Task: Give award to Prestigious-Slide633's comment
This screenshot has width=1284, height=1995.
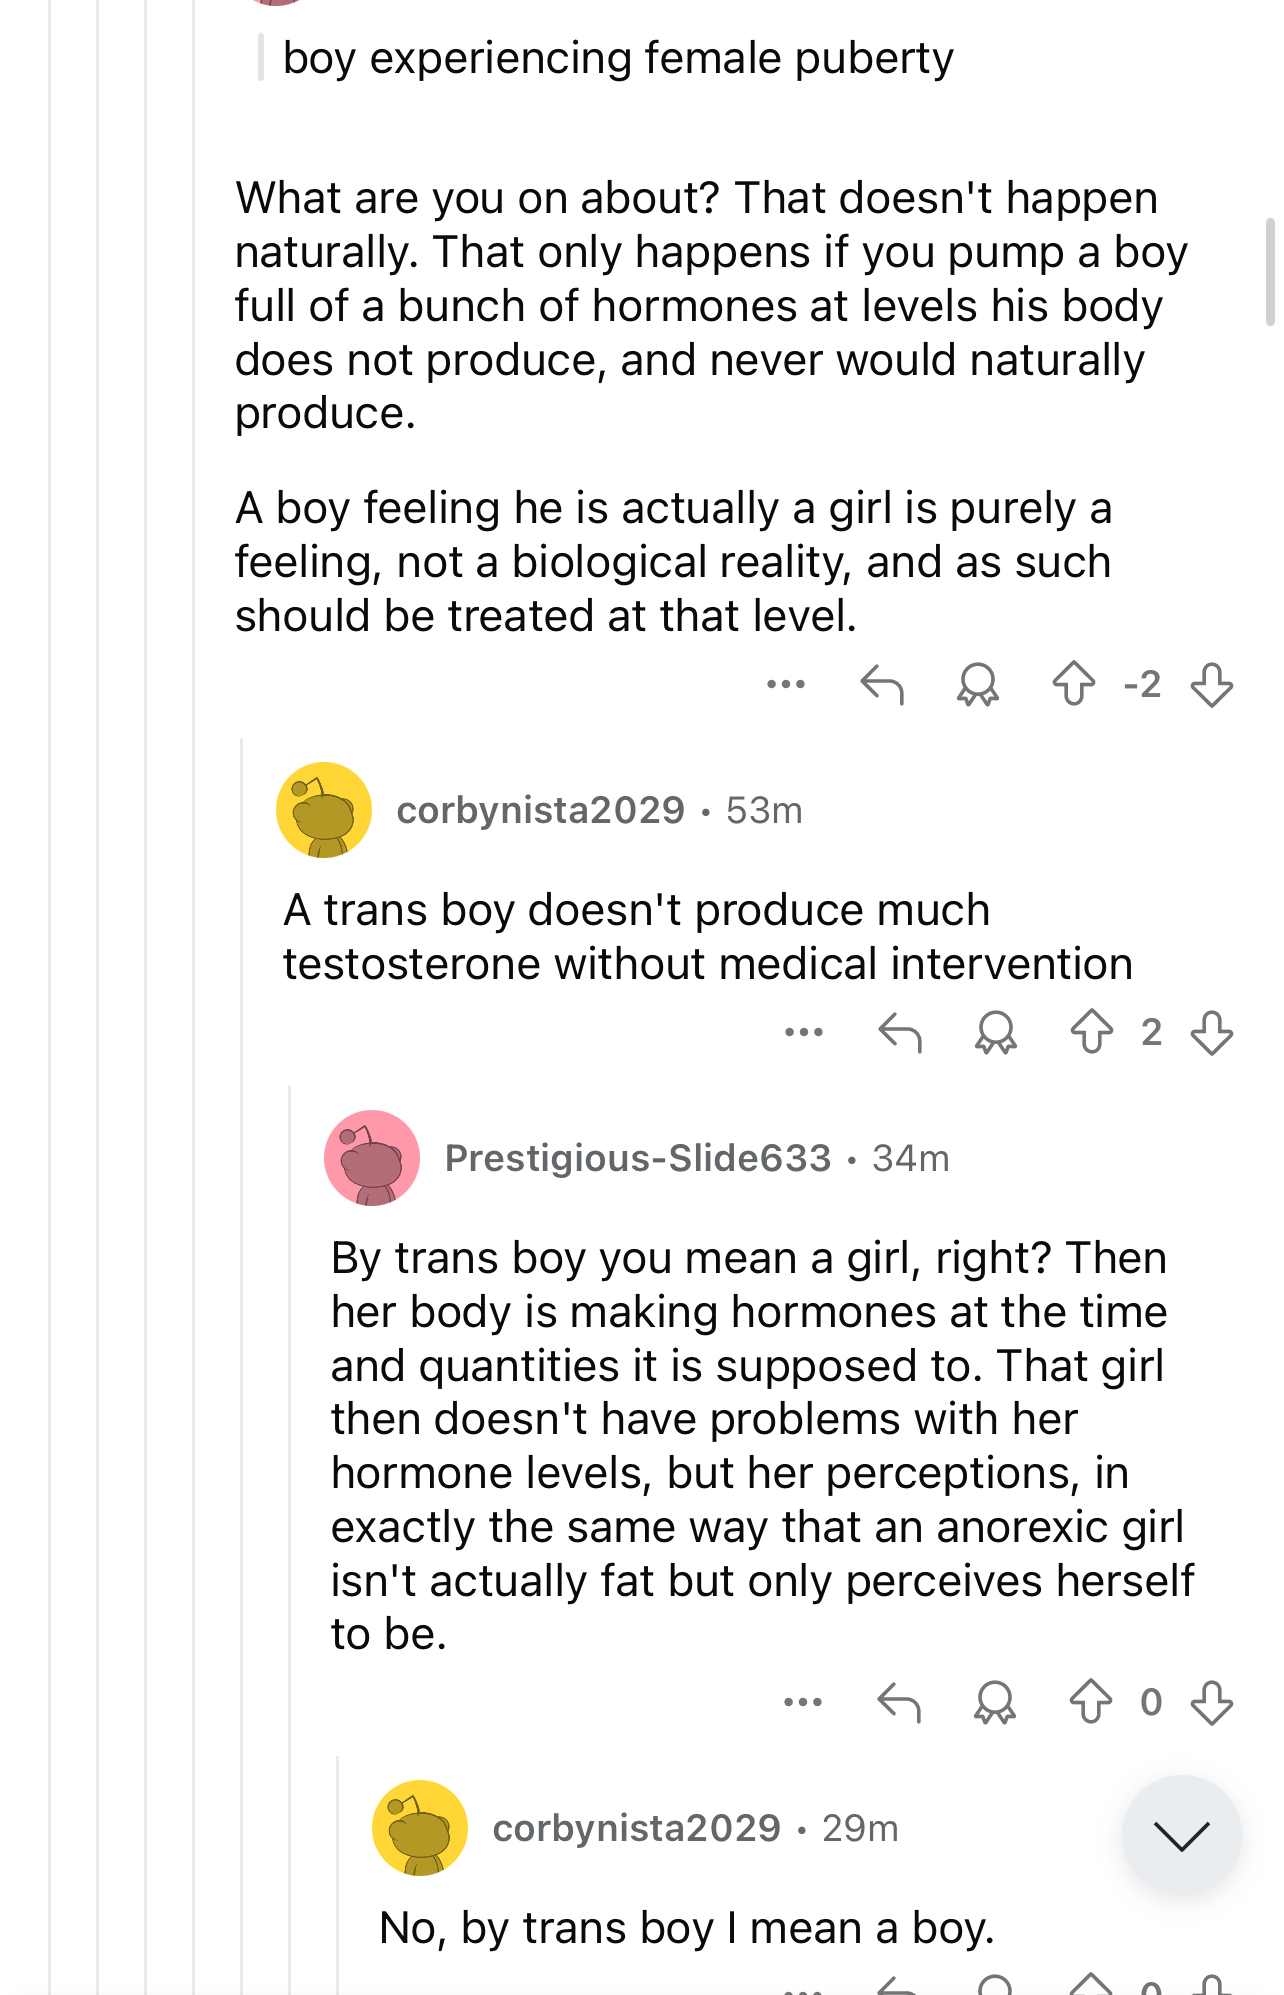Action: click(x=995, y=1701)
